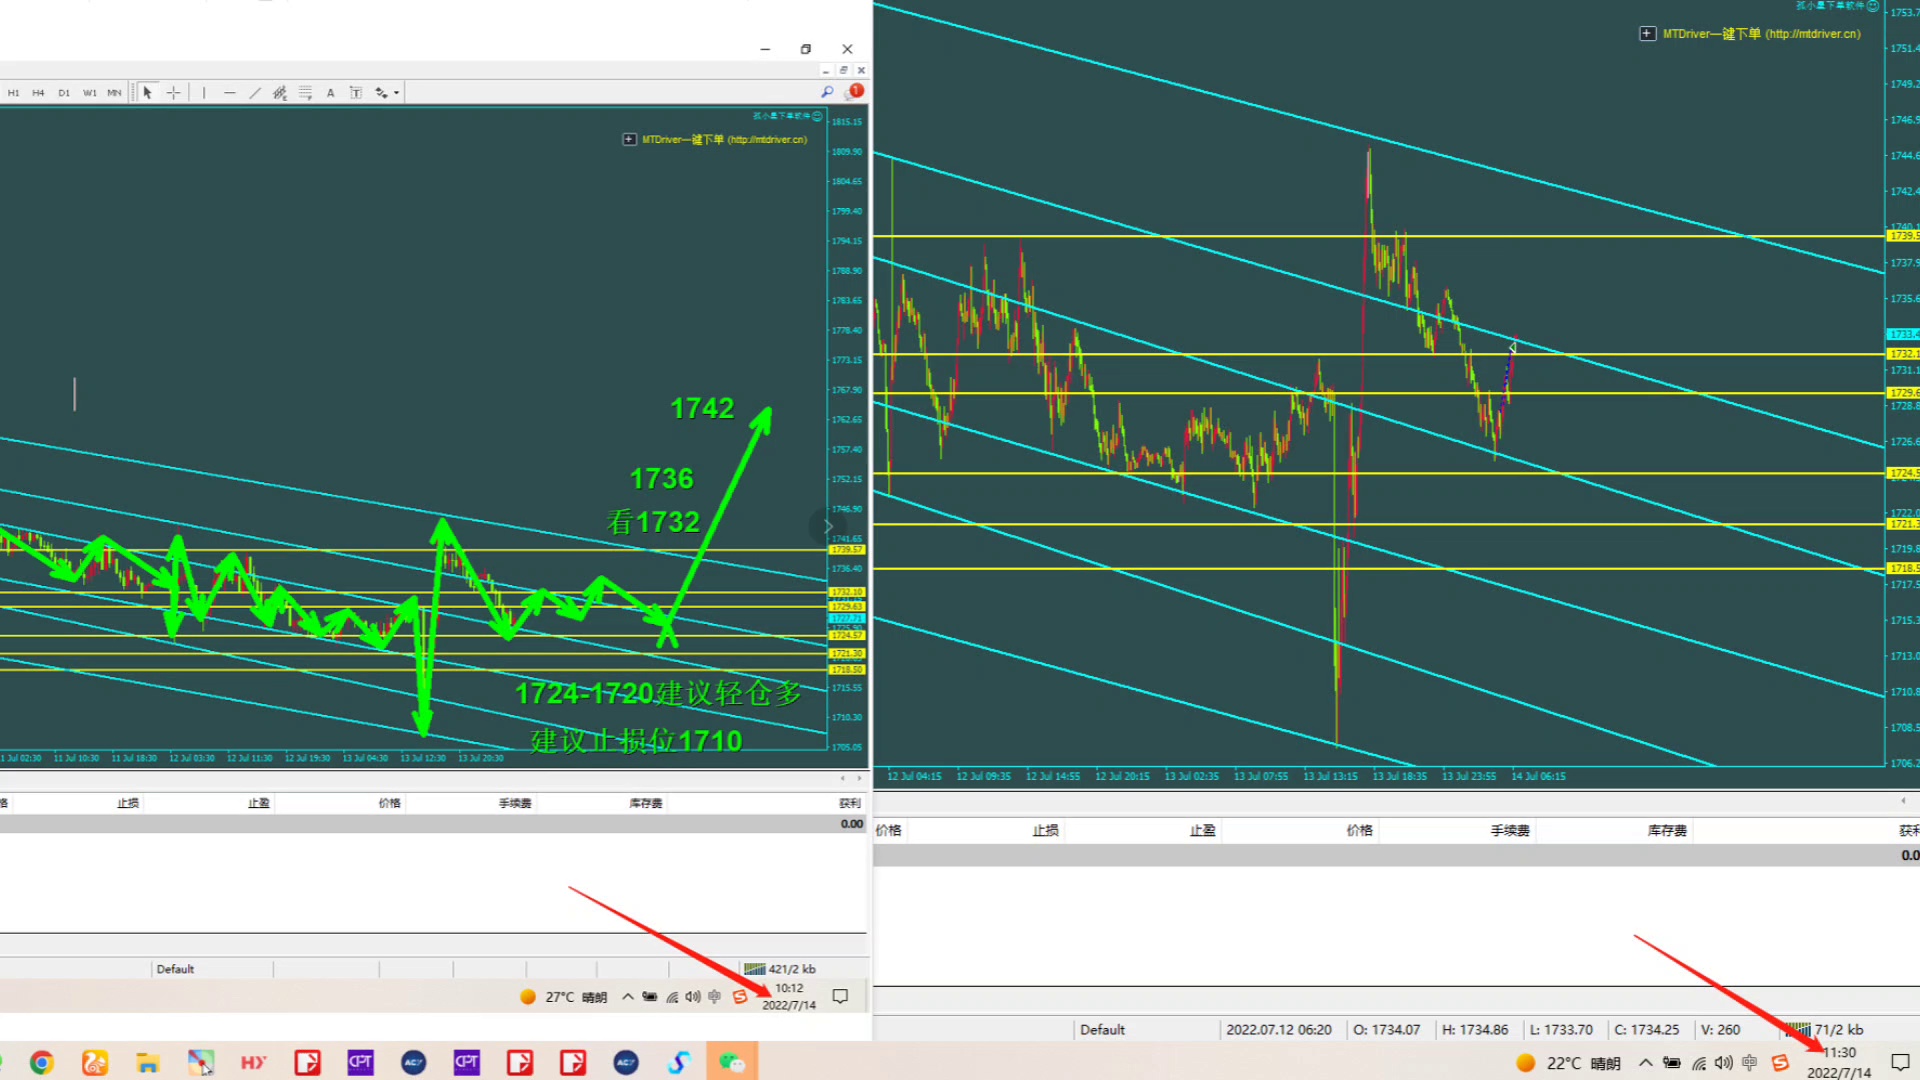Screen dimensions: 1920x1080
Task: Select the Fibonacci retracement tool
Action: point(305,92)
